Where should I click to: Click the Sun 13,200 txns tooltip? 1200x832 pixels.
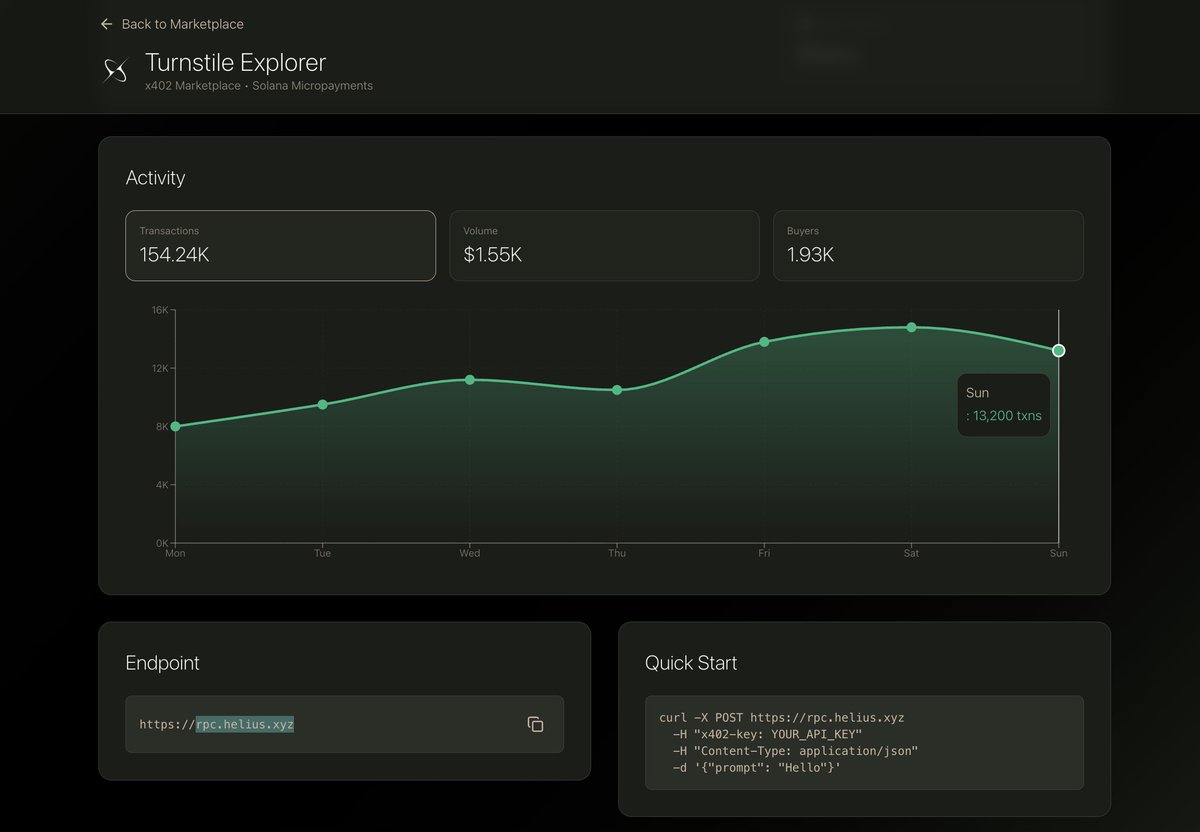point(1003,405)
